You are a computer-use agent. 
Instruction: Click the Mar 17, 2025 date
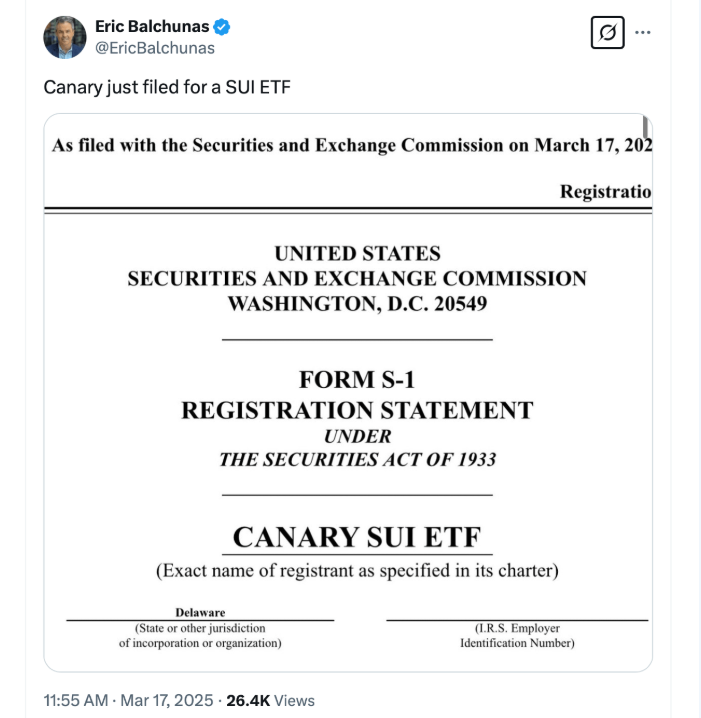pyautogui.click(x=167, y=700)
